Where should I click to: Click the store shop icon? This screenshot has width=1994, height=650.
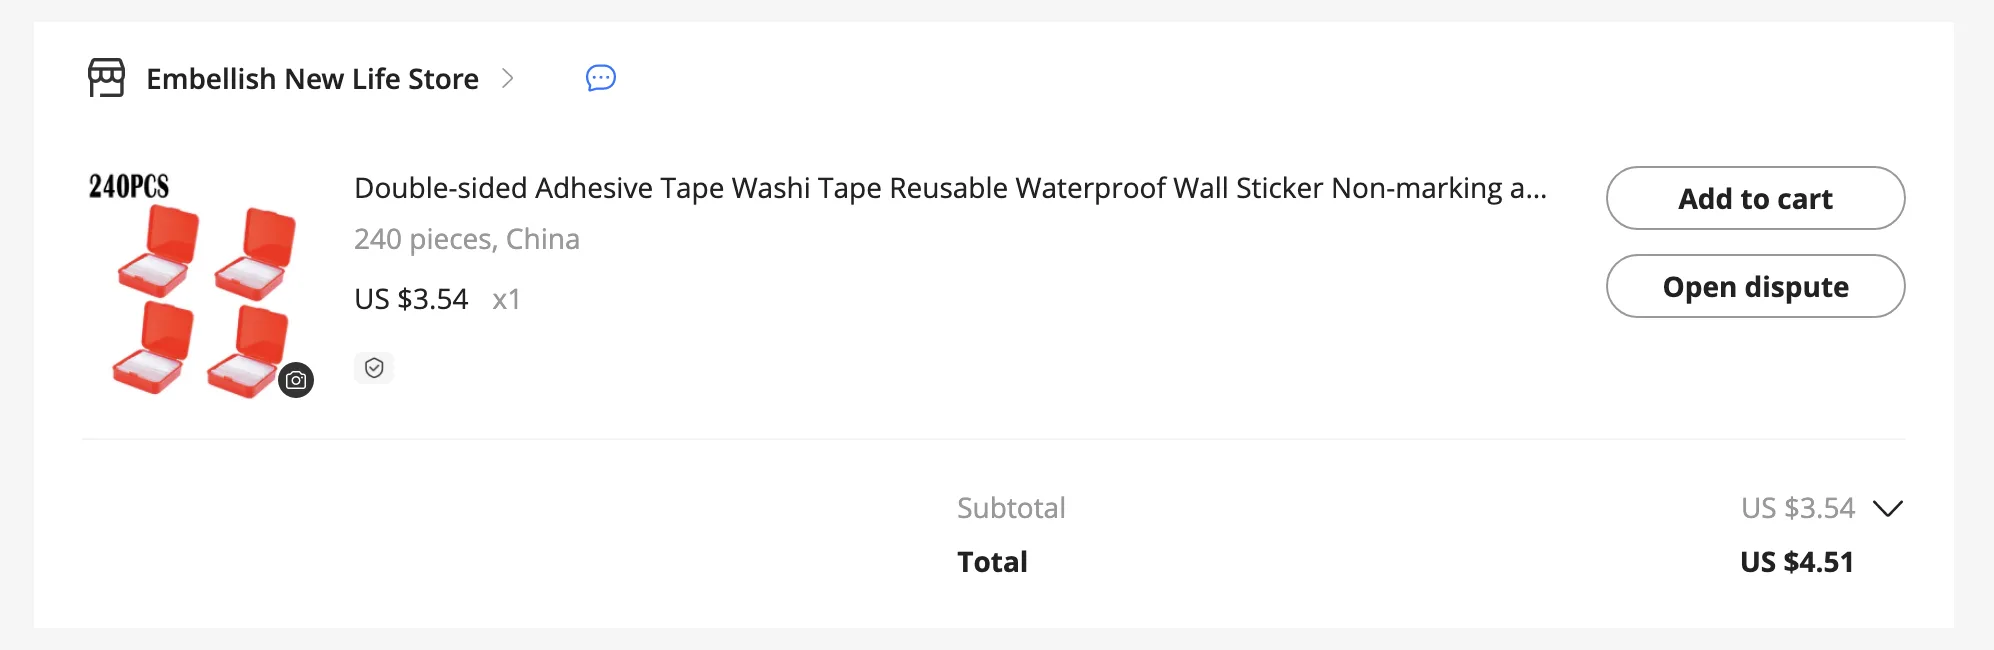(x=106, y=78)
